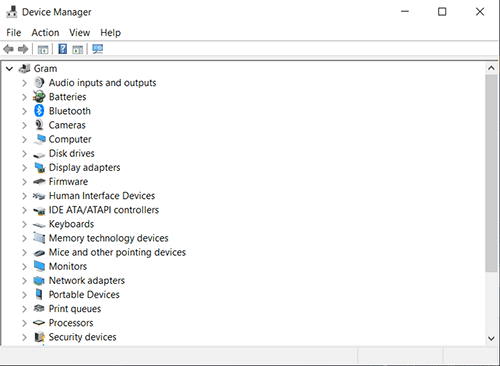Click the Batteries icon

39,97
